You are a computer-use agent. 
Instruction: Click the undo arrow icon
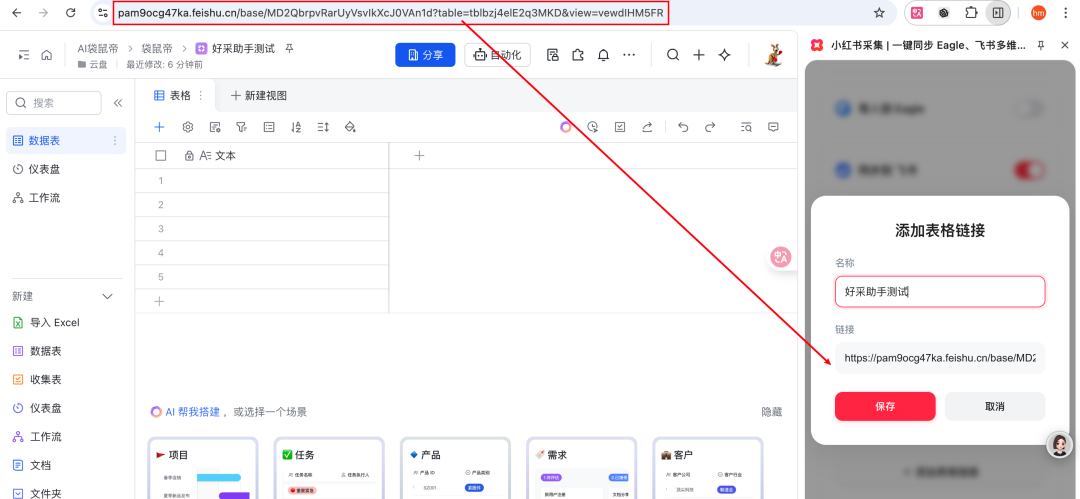tap(683, 127)
